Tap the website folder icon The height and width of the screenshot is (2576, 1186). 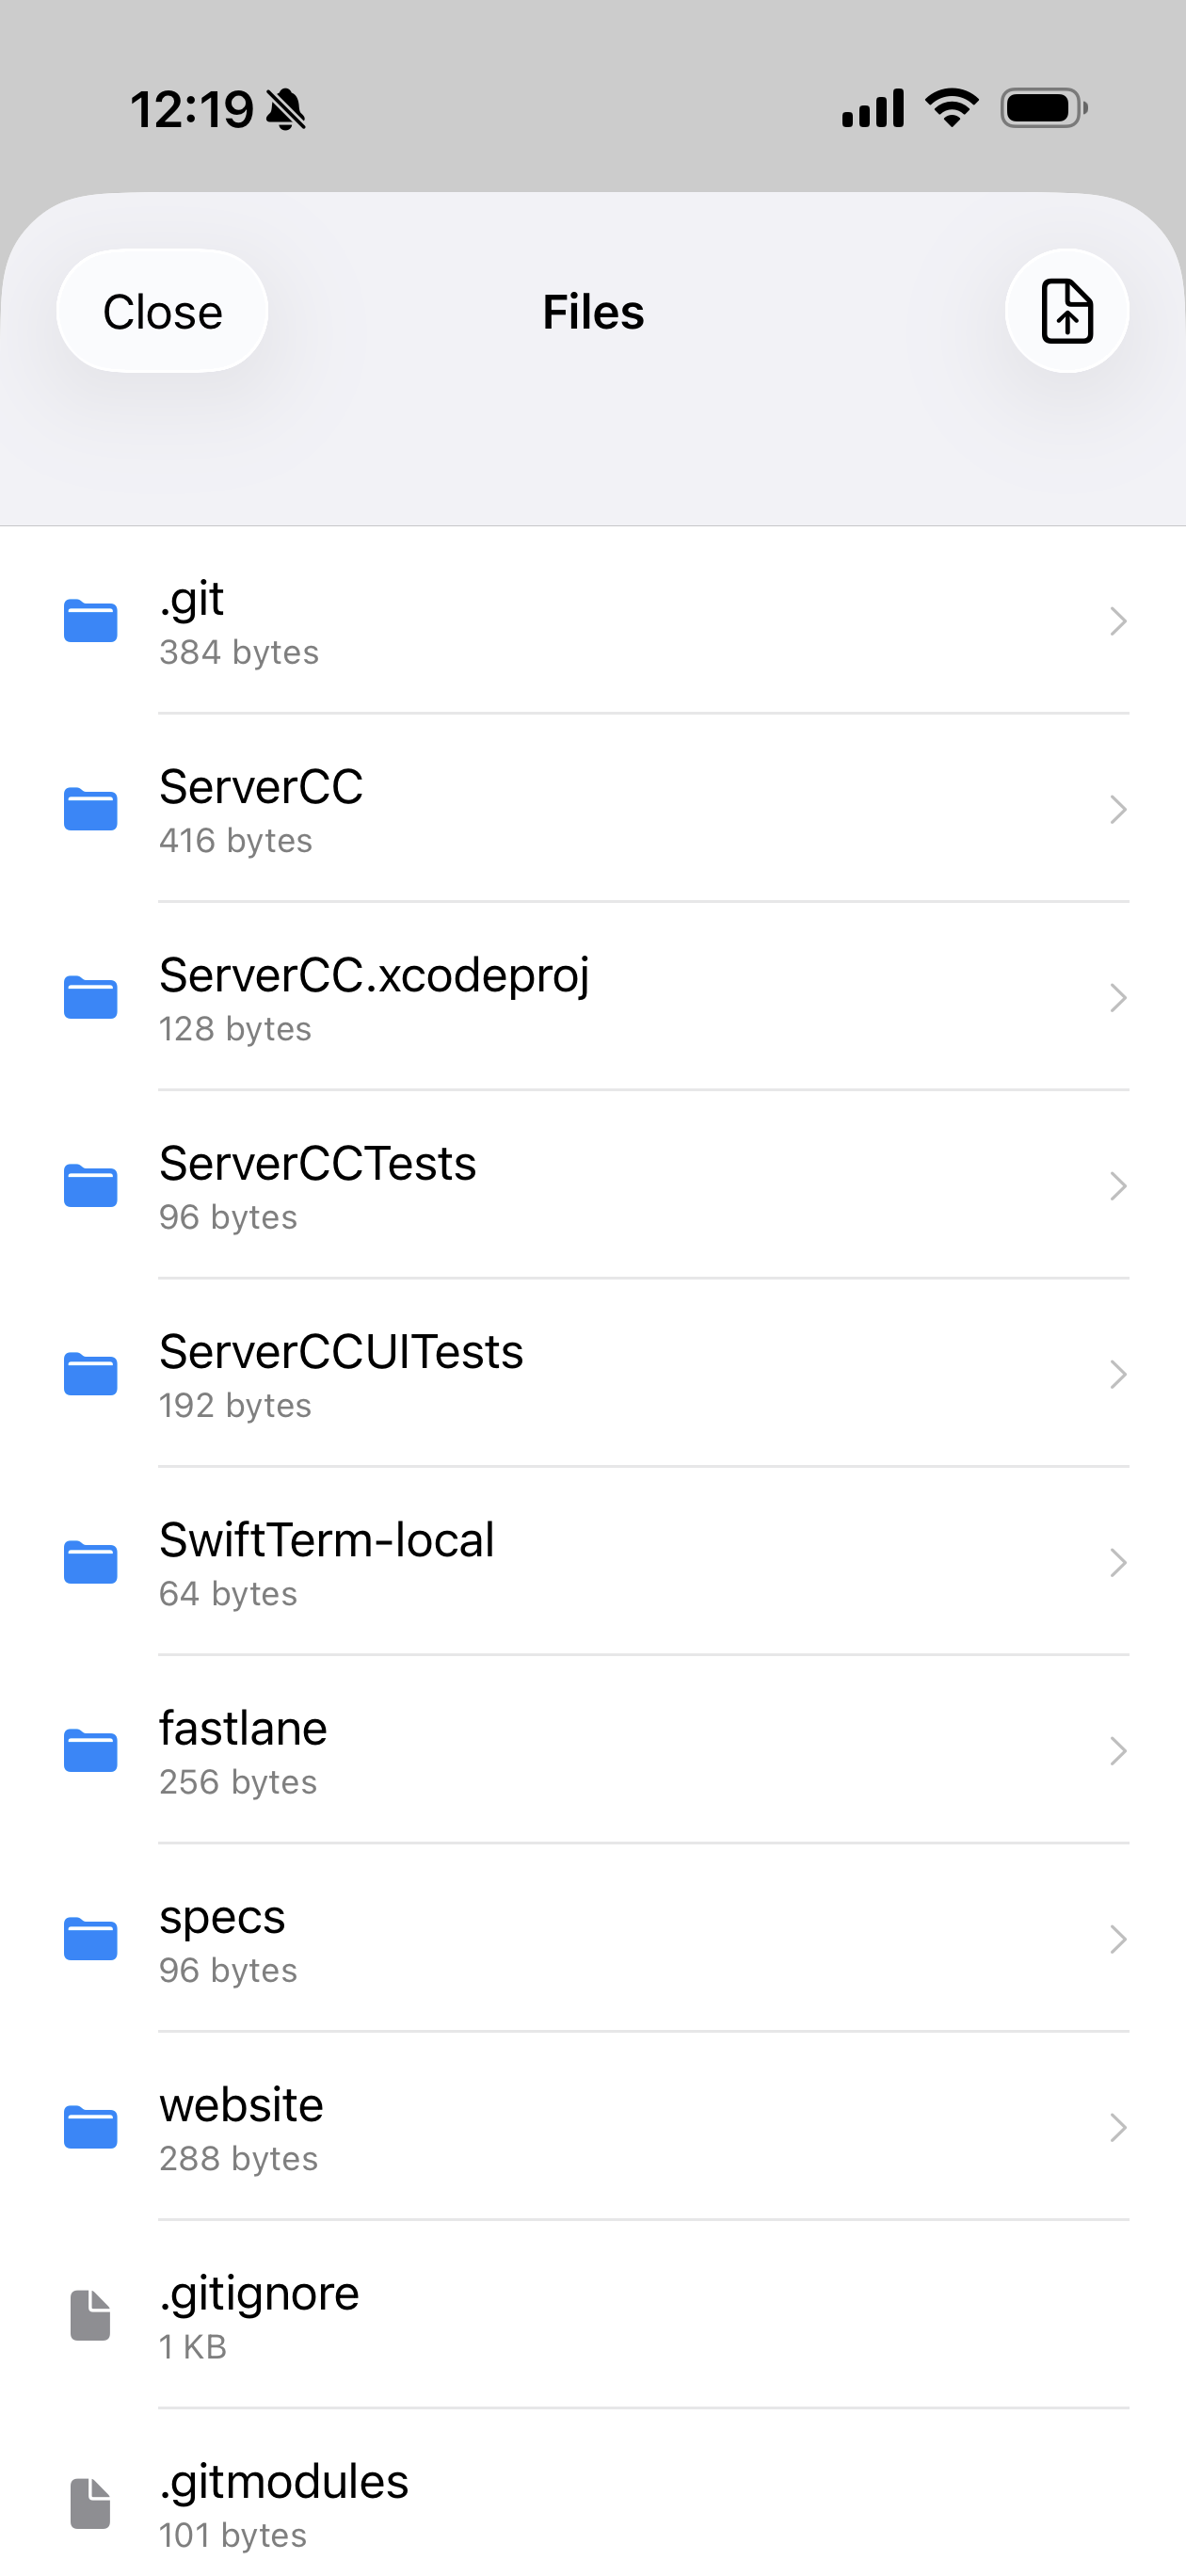[90, 2127]
